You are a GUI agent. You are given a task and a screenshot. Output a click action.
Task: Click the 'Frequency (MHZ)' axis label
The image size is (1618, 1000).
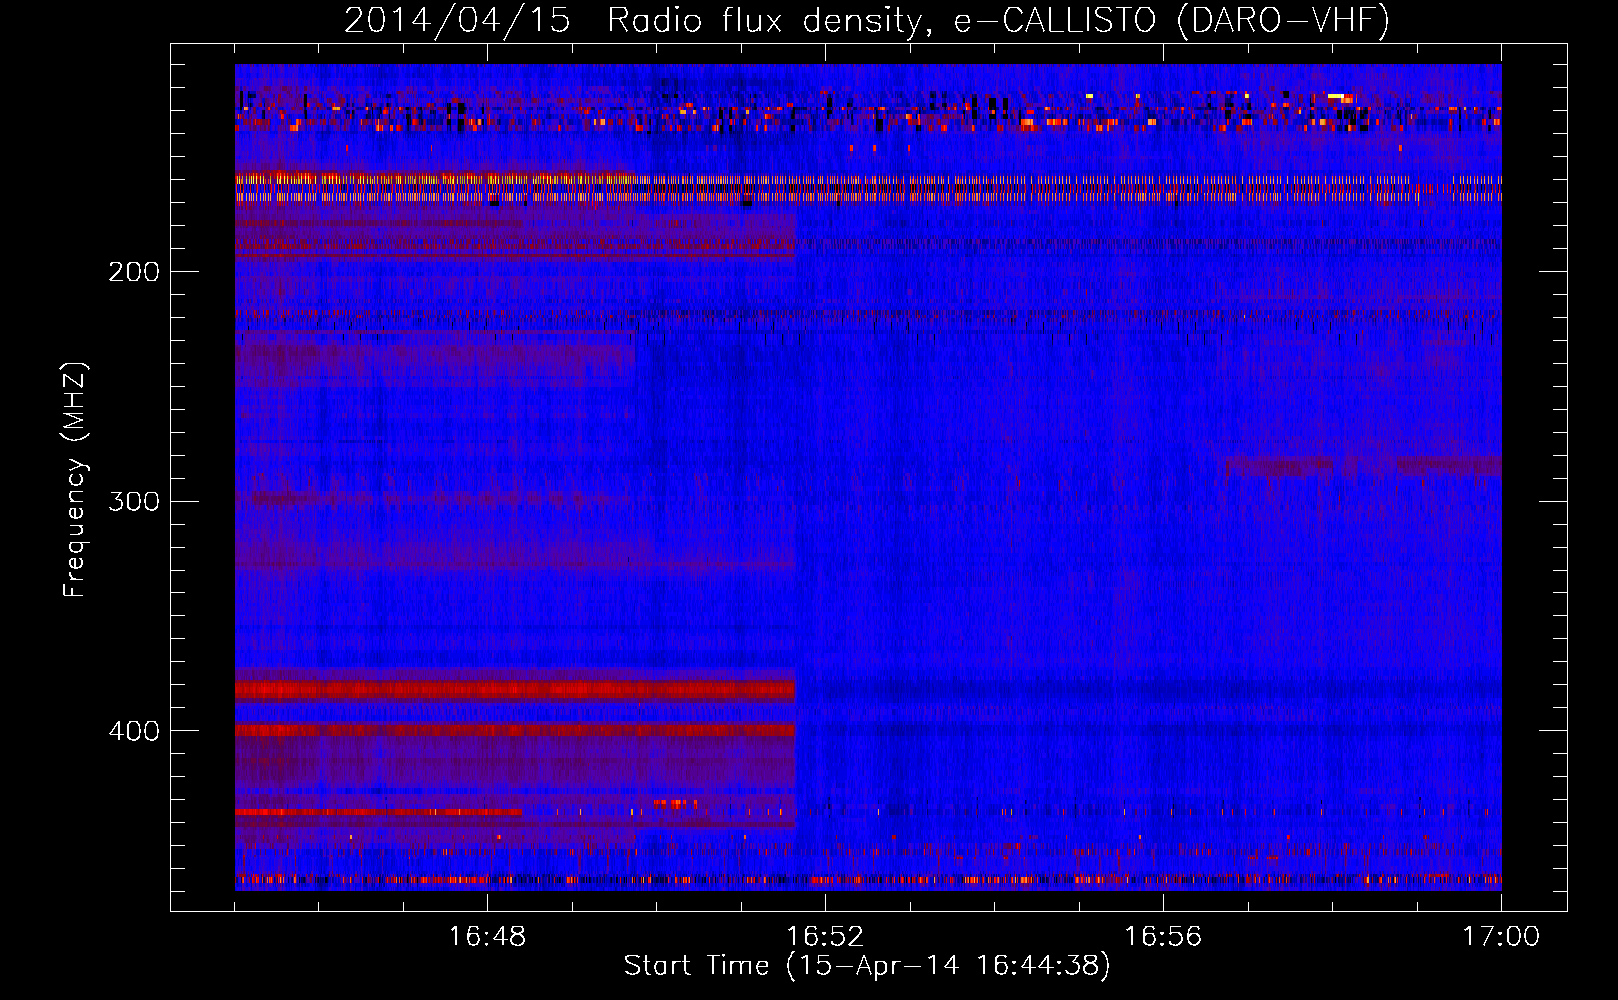coord(75,479)
